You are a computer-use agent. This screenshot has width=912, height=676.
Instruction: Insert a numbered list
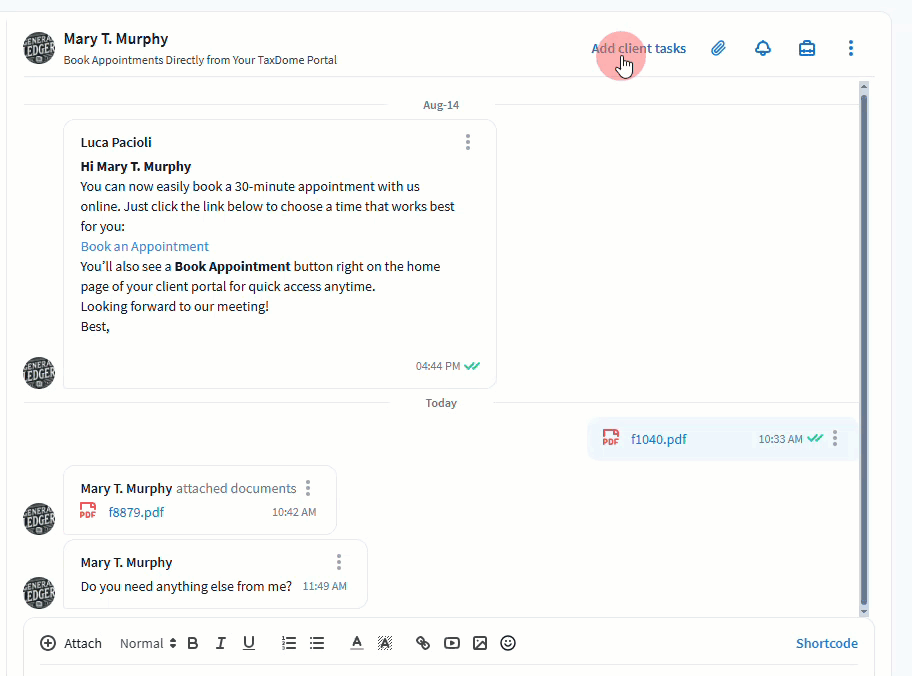coord(289,643)
